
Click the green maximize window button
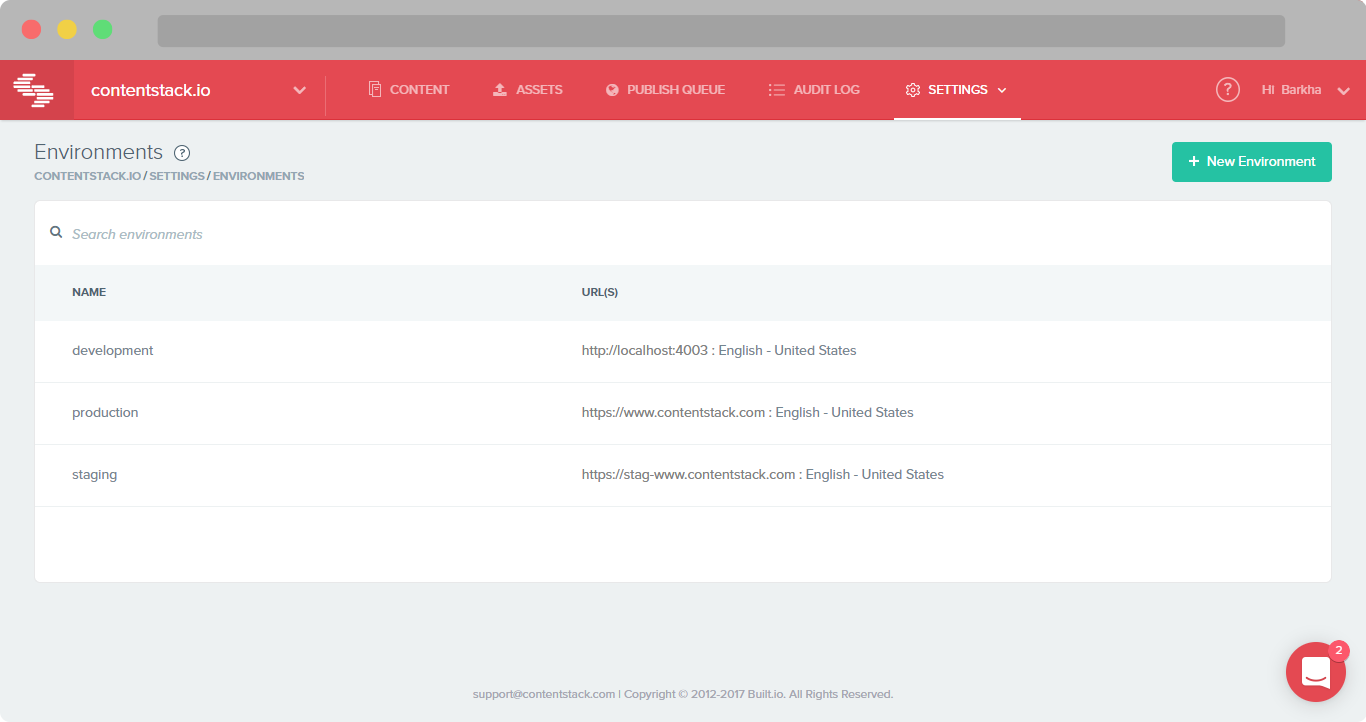(x=103, y=29)
